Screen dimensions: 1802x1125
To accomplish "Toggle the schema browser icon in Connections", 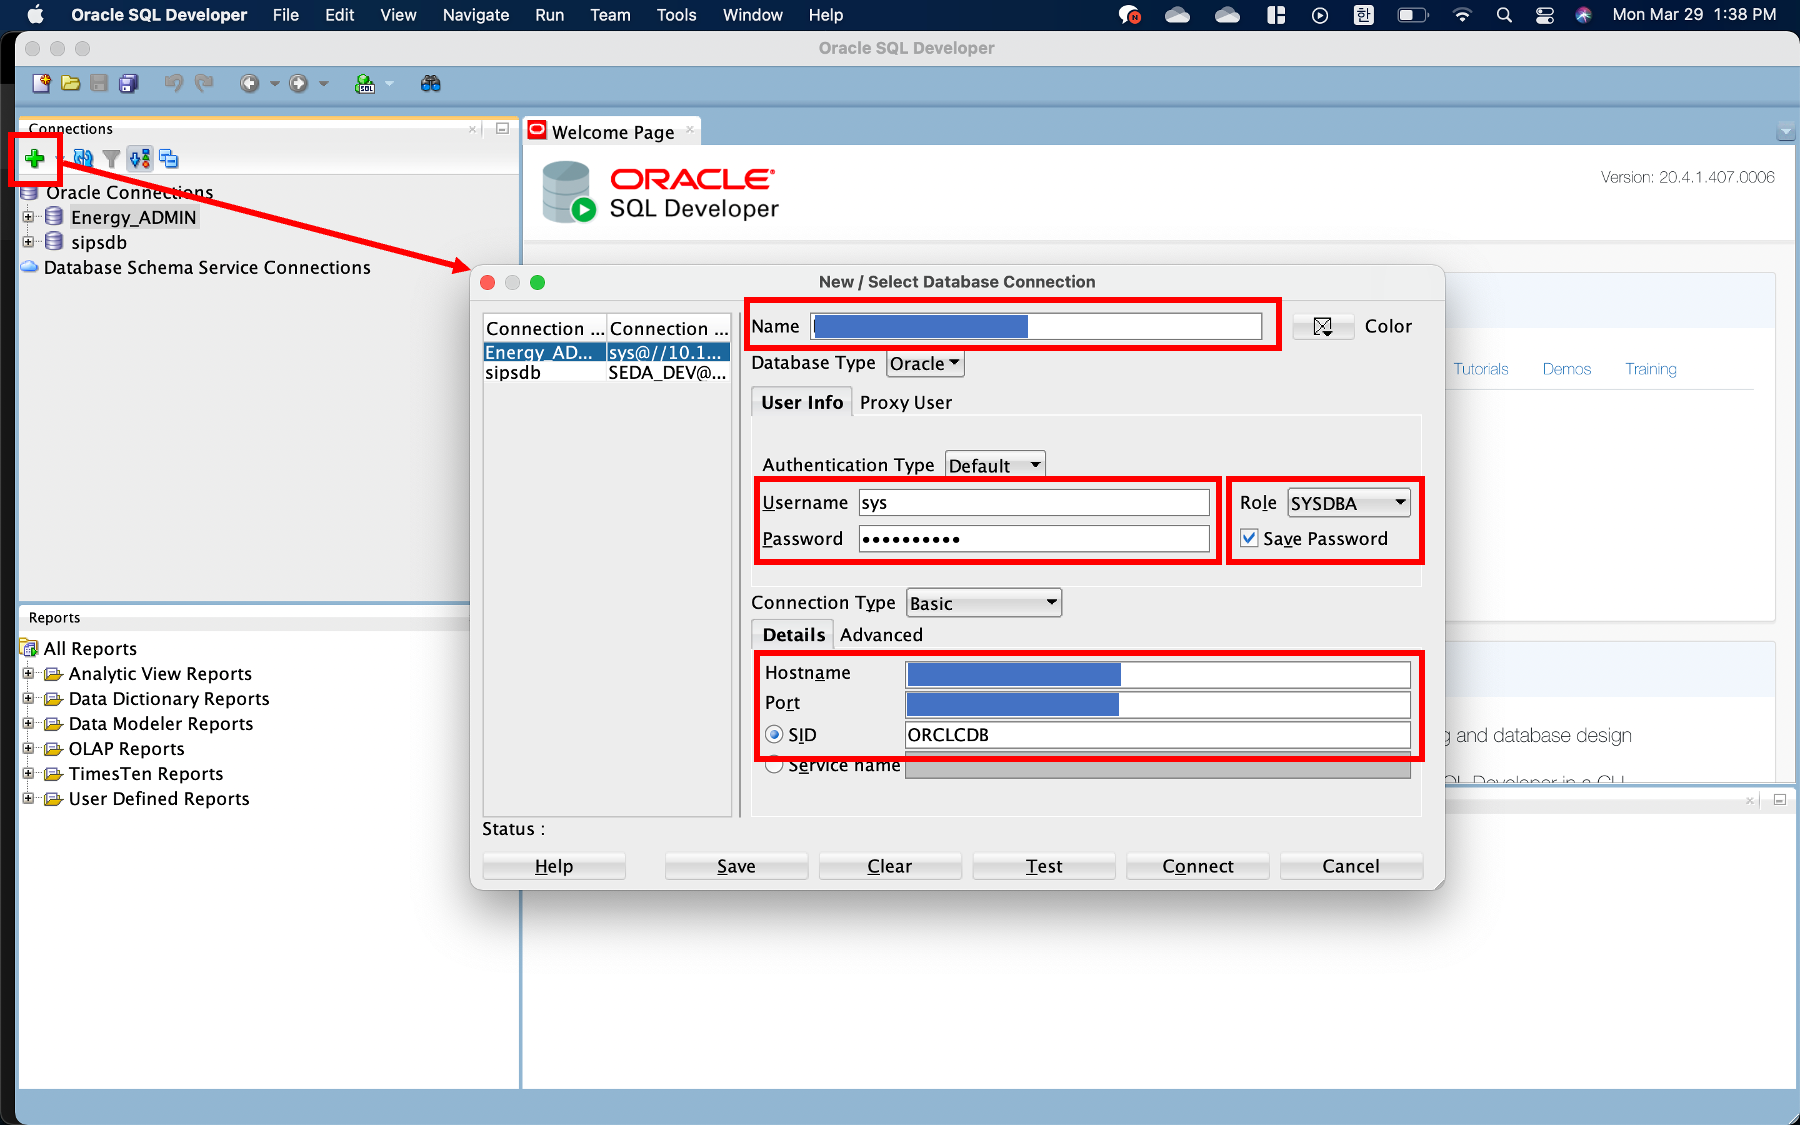I will pyautogui.click(x=140, y=158).
